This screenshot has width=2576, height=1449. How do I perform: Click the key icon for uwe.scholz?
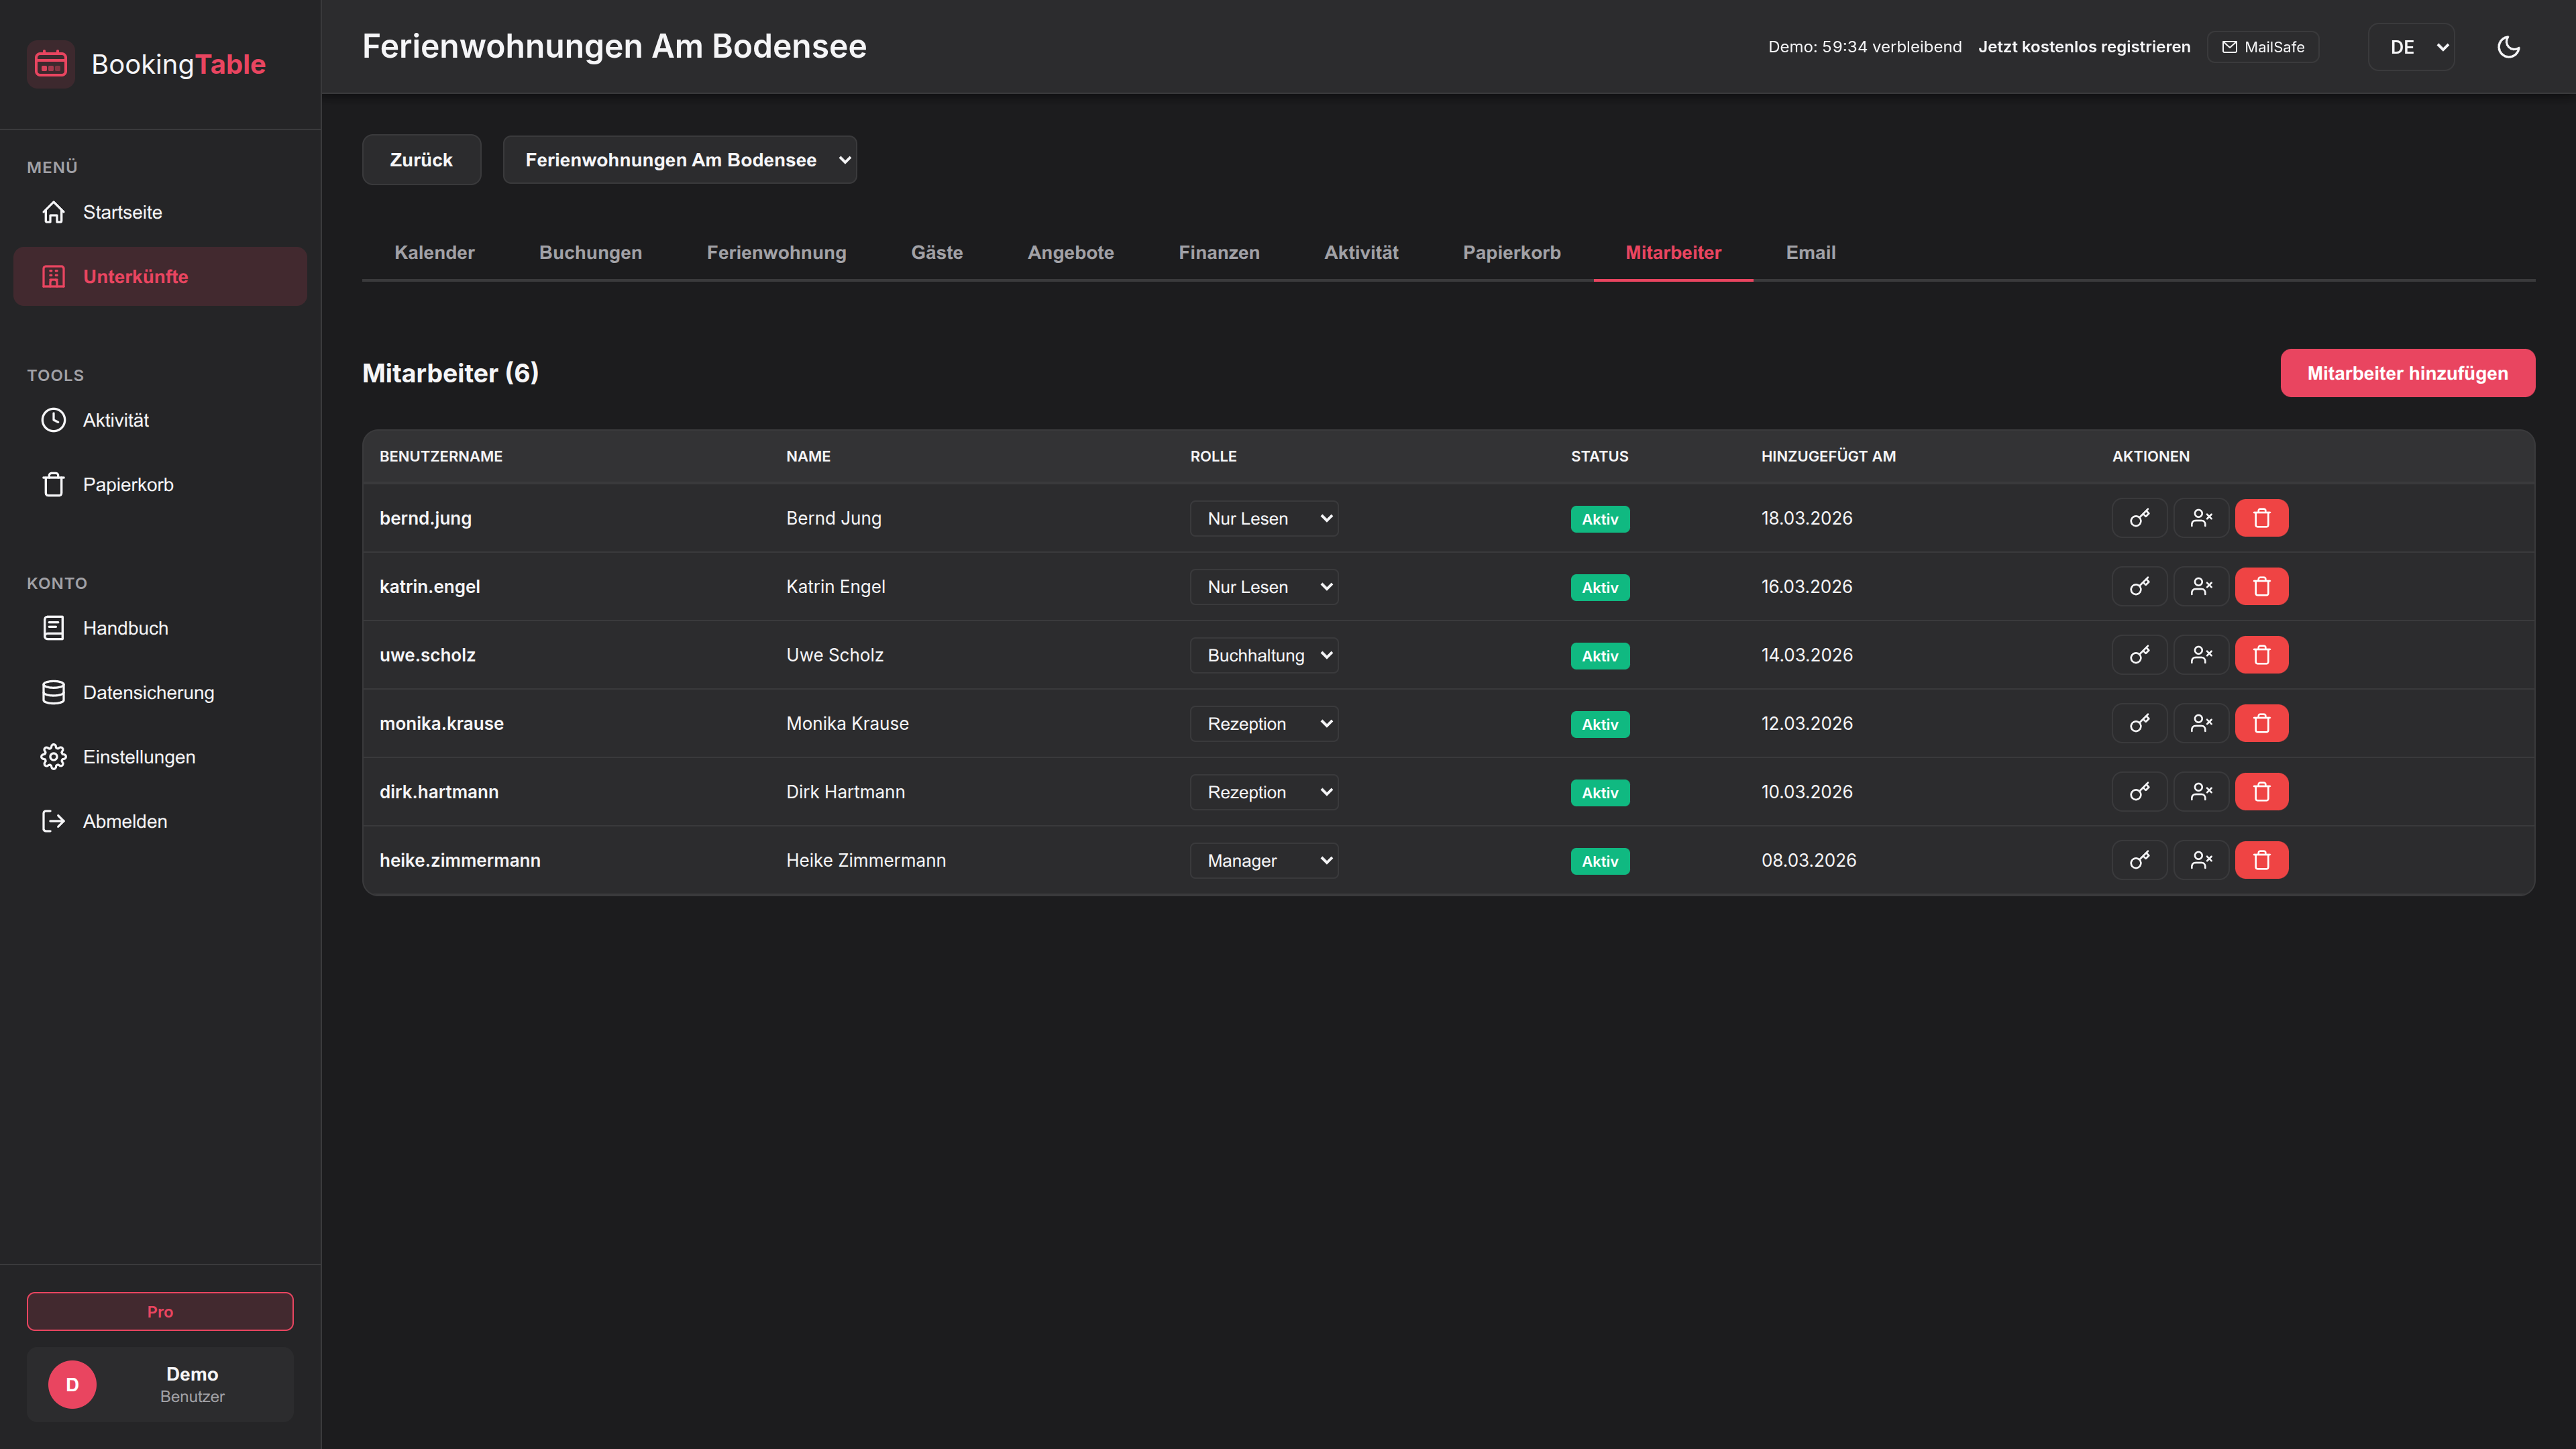pyautogui.click(x=2139, y=655)
